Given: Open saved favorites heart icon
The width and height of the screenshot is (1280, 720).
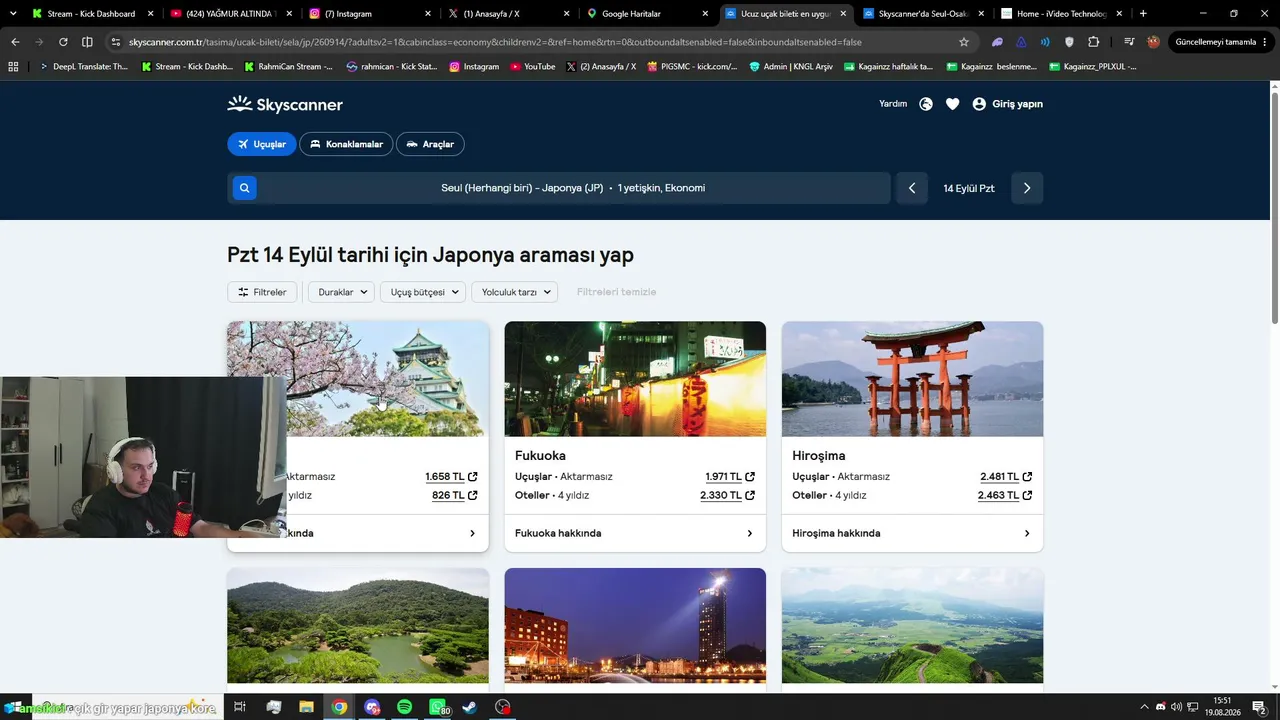Looking at the screenshot, I should (x=952, y=104).
